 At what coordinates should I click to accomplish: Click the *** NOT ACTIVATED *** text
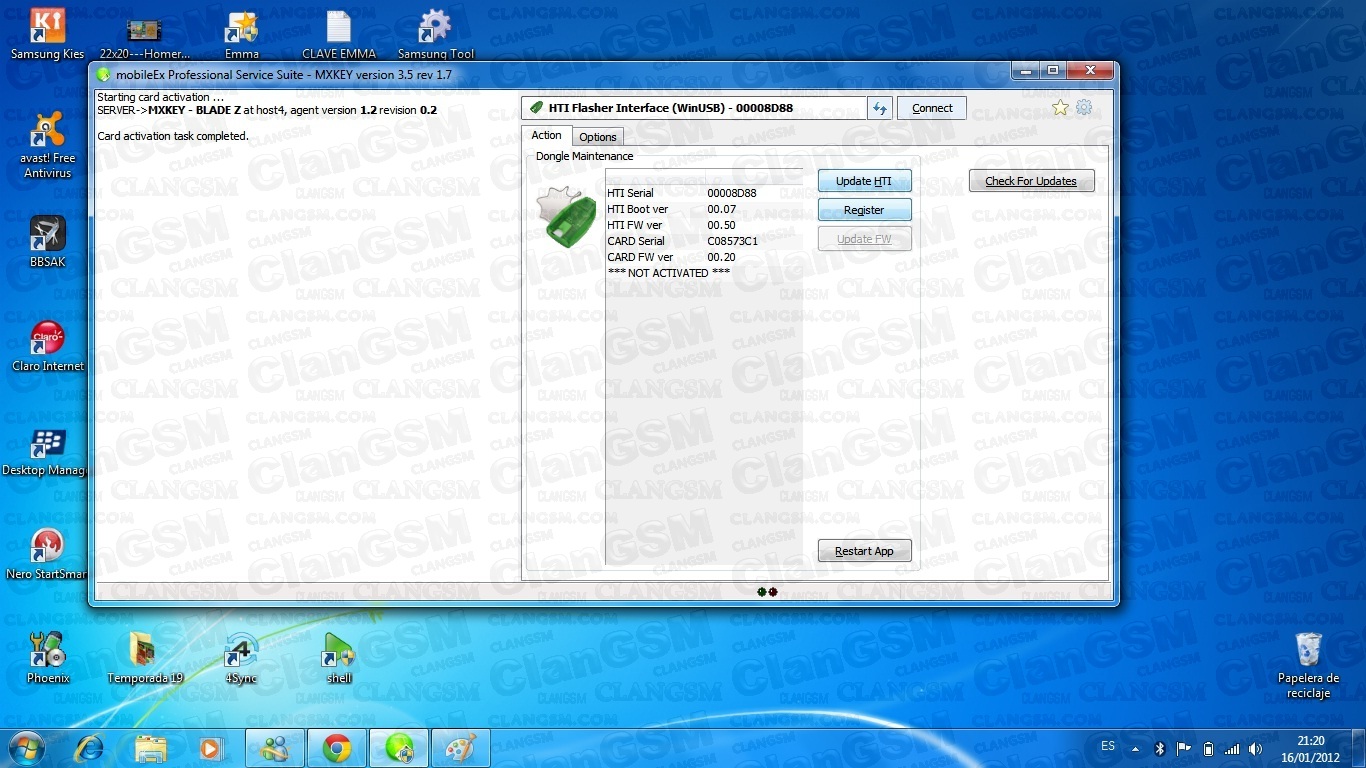(x=669, y=273)
